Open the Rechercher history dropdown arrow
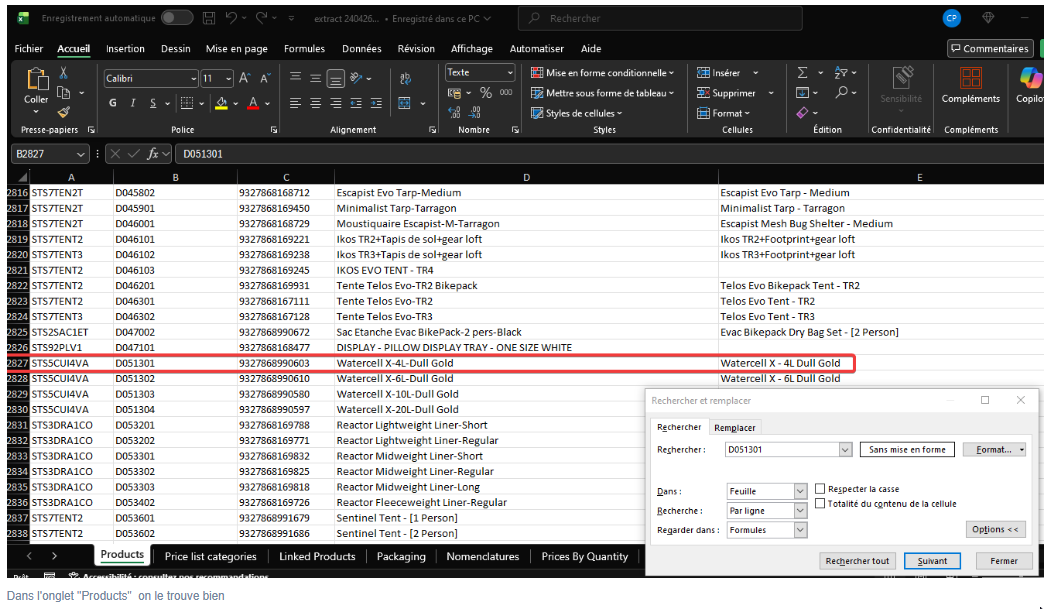This screenshot has width=1054, height=609. pos(845,450)
